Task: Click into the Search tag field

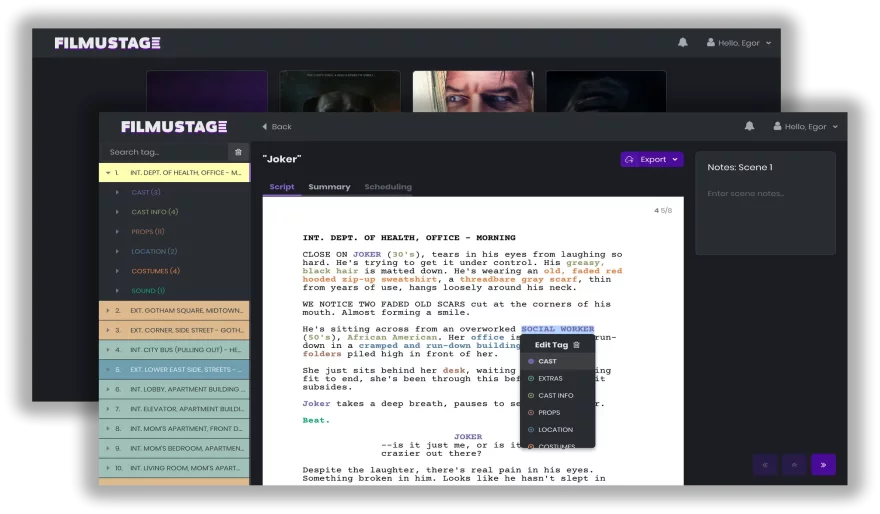Action: coord(164,152)
